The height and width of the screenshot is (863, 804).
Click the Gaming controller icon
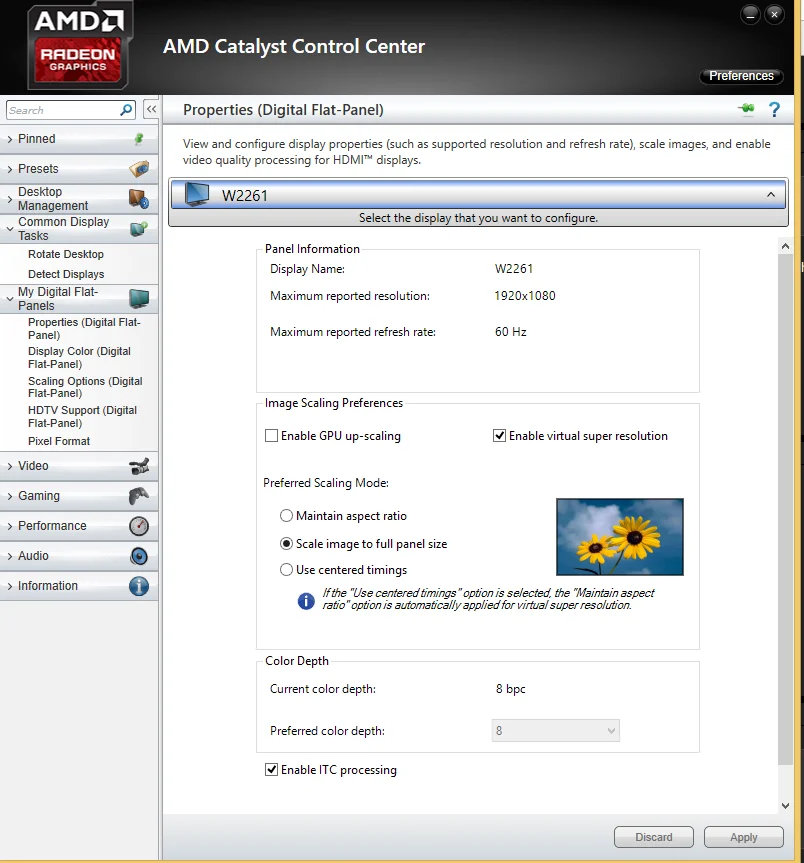click(139, 496)
